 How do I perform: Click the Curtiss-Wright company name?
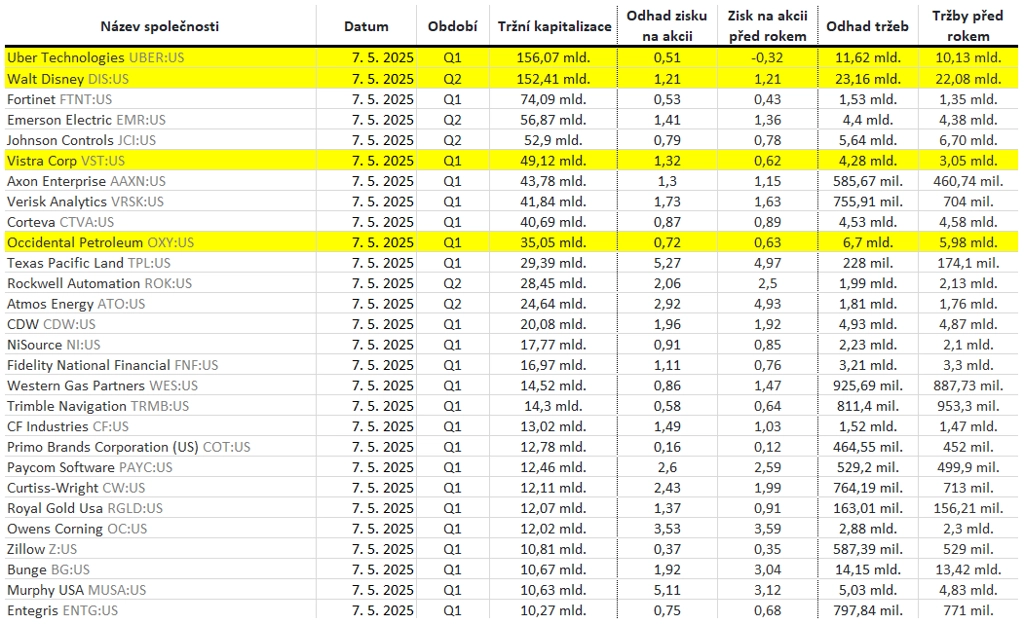(52, 488)
